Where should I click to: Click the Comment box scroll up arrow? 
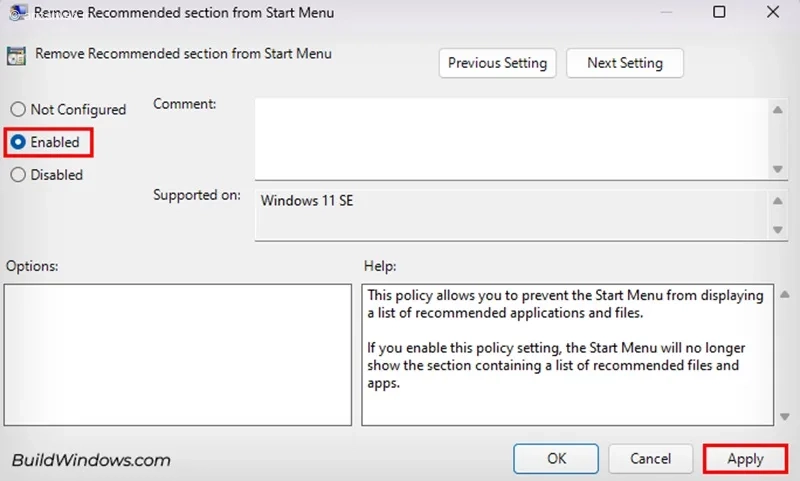click(x=779, y=109)
